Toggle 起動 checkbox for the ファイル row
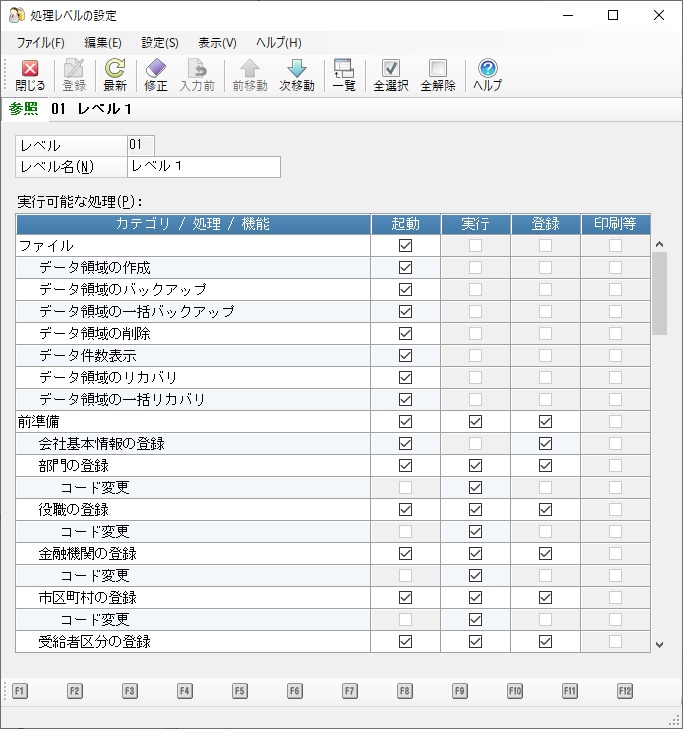 click(405, 246)
